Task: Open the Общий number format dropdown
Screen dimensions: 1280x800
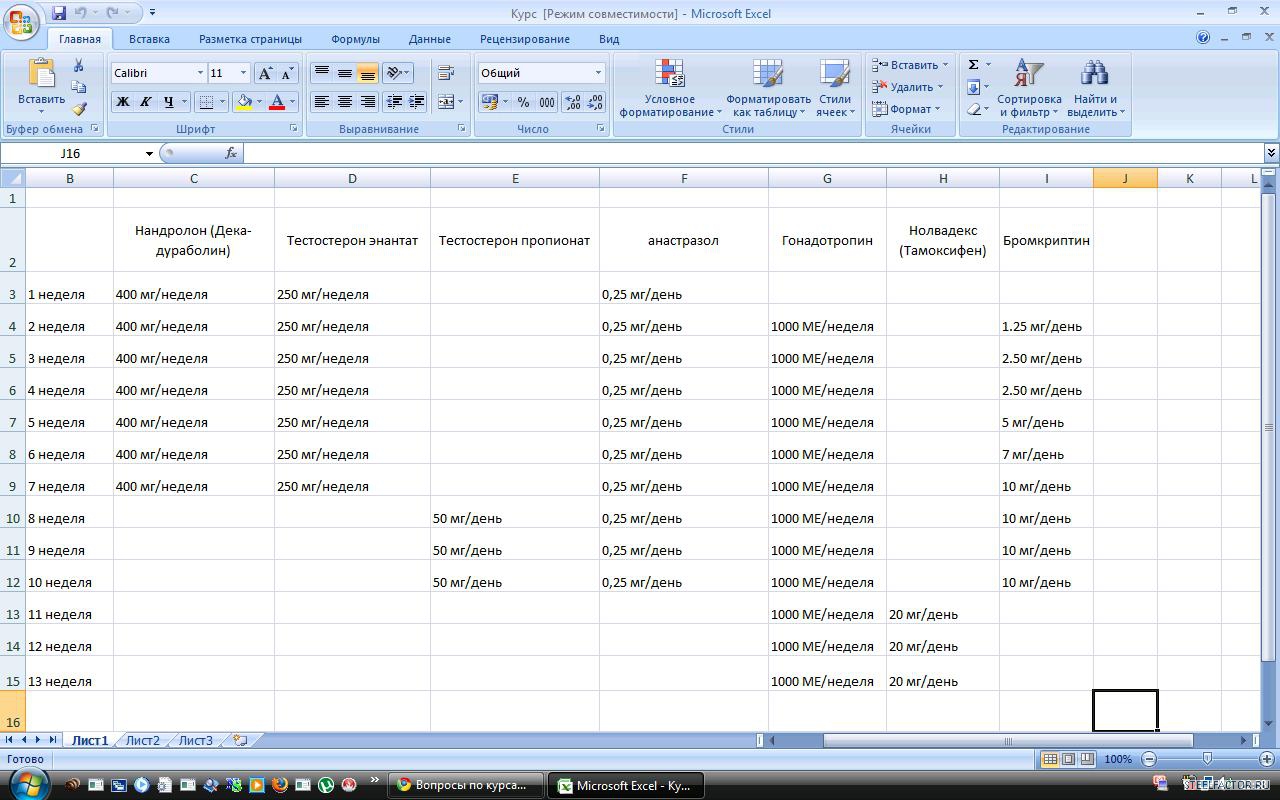Action: (598, 73)
